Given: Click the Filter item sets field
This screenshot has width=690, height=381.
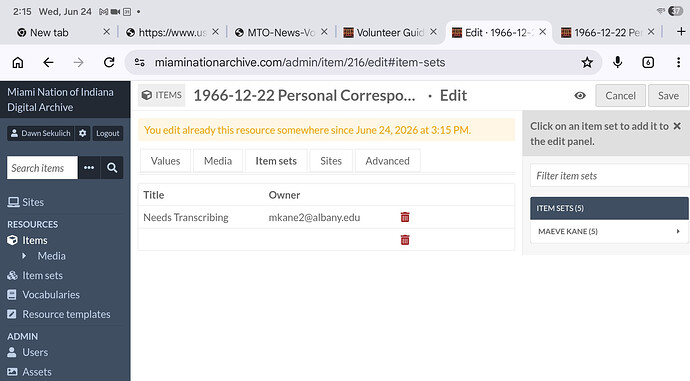Looking at the screenshot, I should [x=609, y=176].
